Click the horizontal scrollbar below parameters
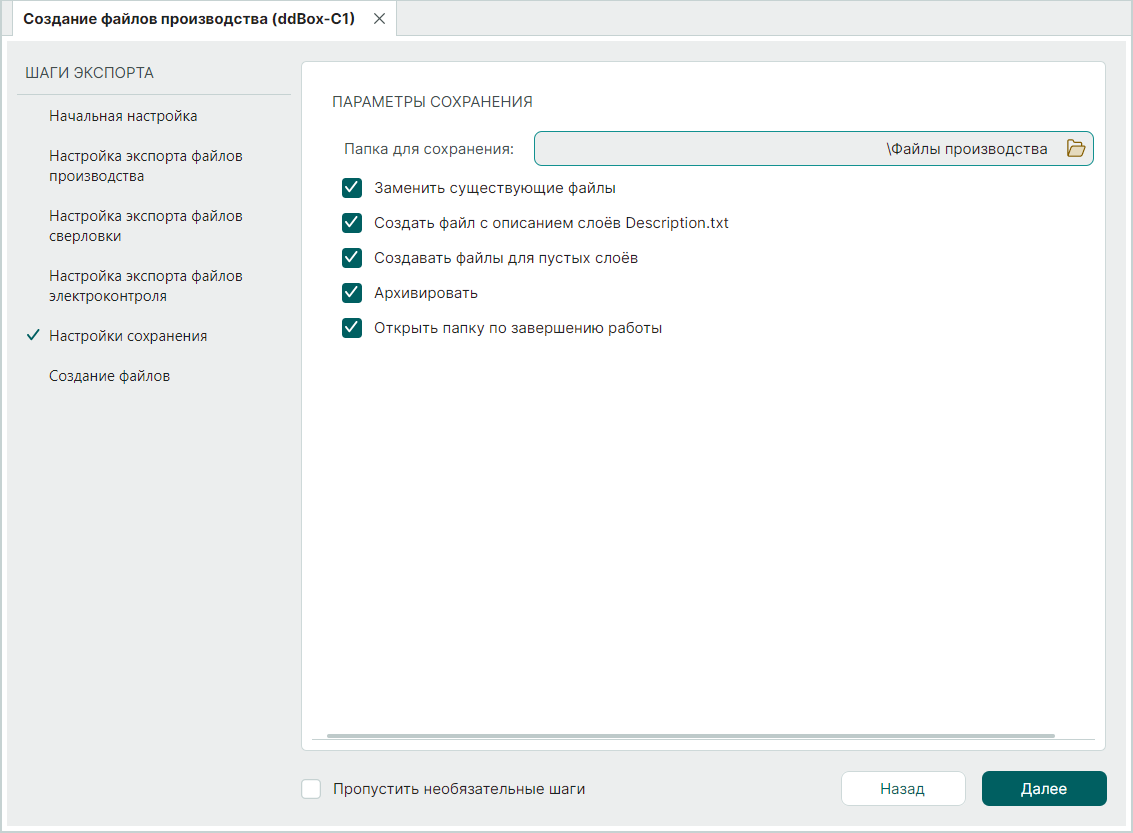Viewport: 1133px width, 833px height. (690, 736)
